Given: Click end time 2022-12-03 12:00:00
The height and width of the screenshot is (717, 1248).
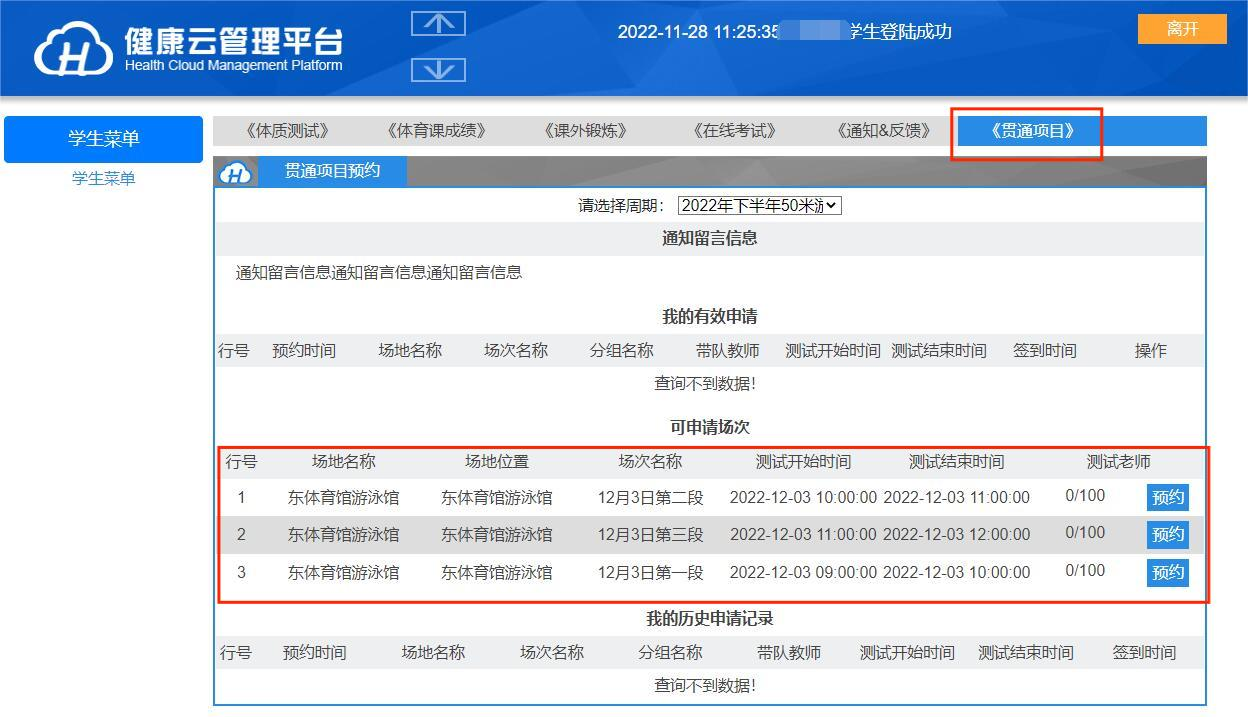Looking at the screenshot, I should [x=956, y=535].
